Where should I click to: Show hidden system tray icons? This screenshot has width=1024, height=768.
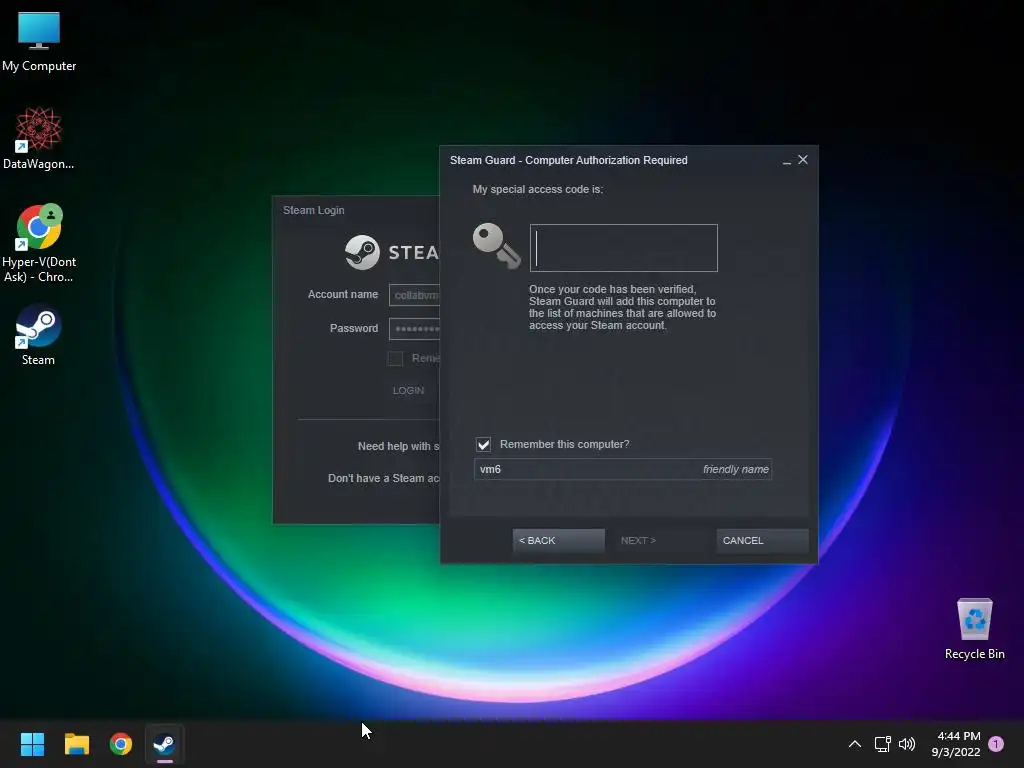(x=854, y=744)
